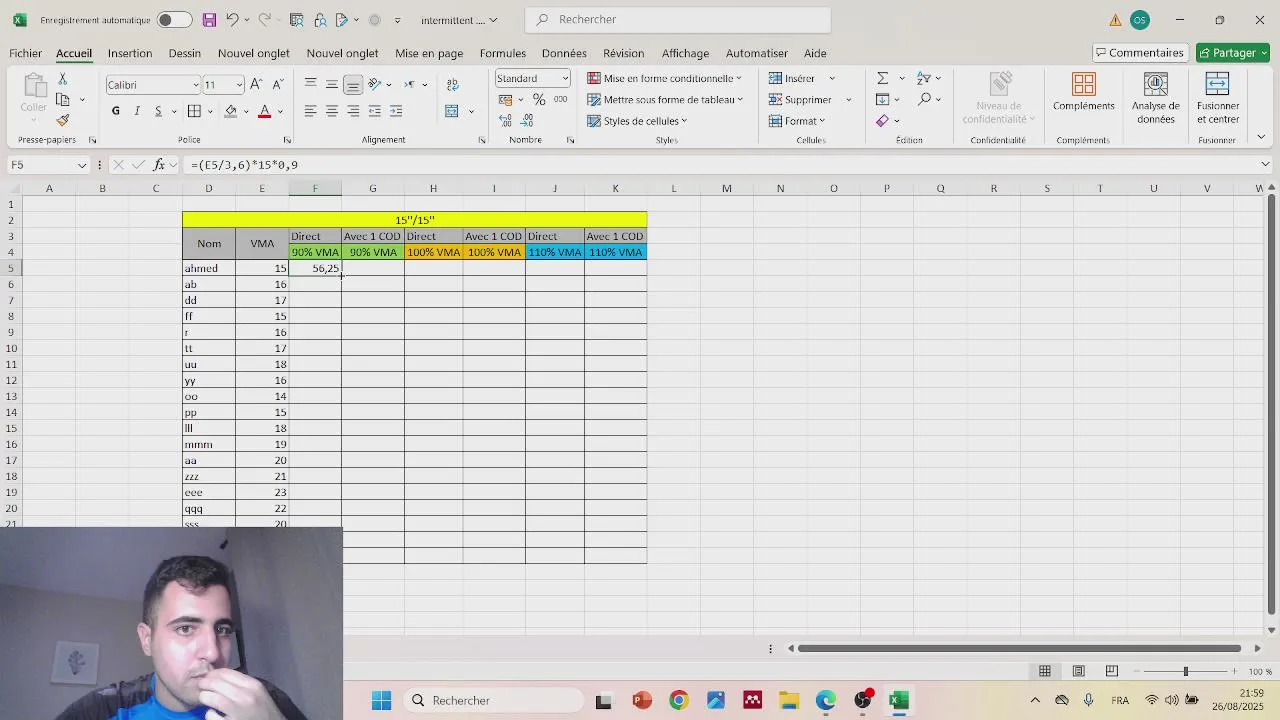Click the Save diskette icon in title bar
This screenshot has width=1280, height=720.
pyautogui.click(x=209, y=20)
